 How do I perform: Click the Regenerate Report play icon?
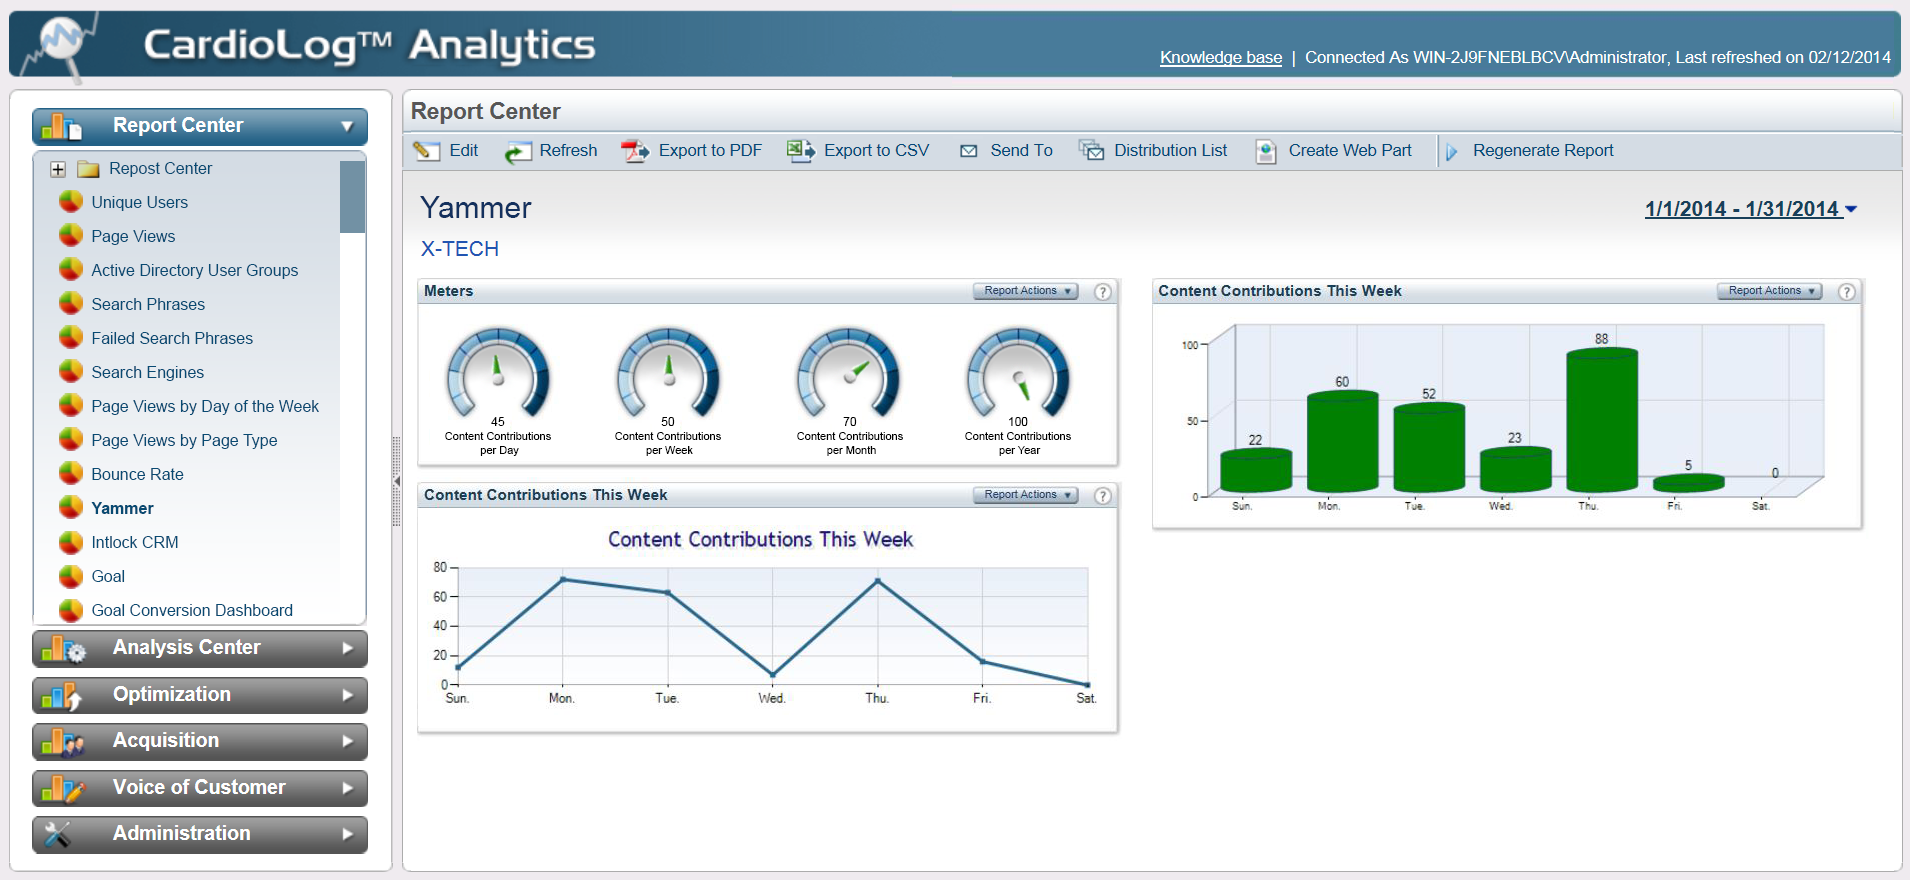(1452, 151)
